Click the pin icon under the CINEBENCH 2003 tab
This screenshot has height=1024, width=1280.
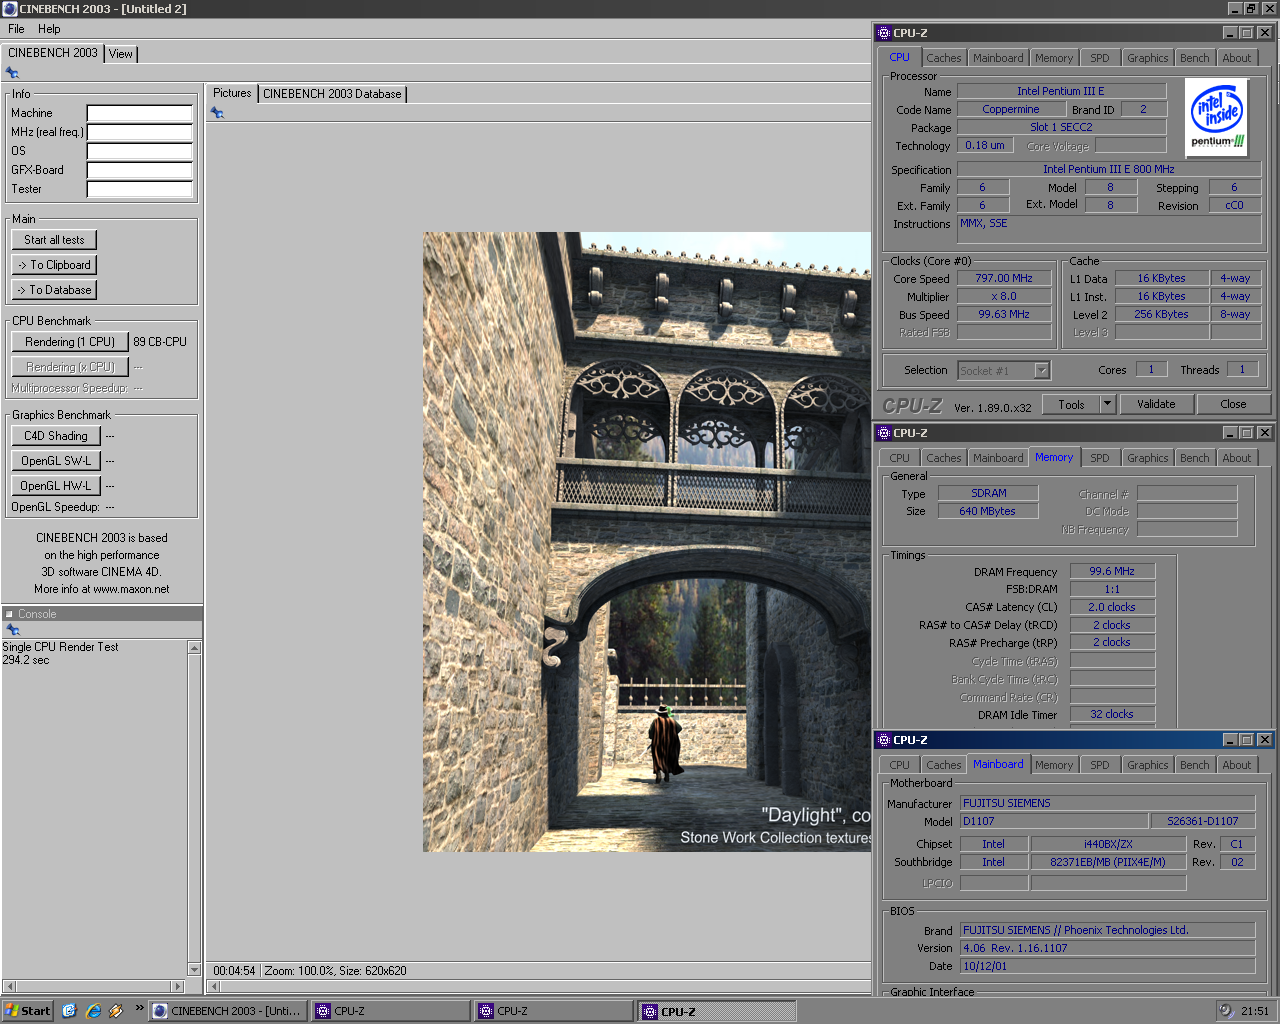click(12, 73)
